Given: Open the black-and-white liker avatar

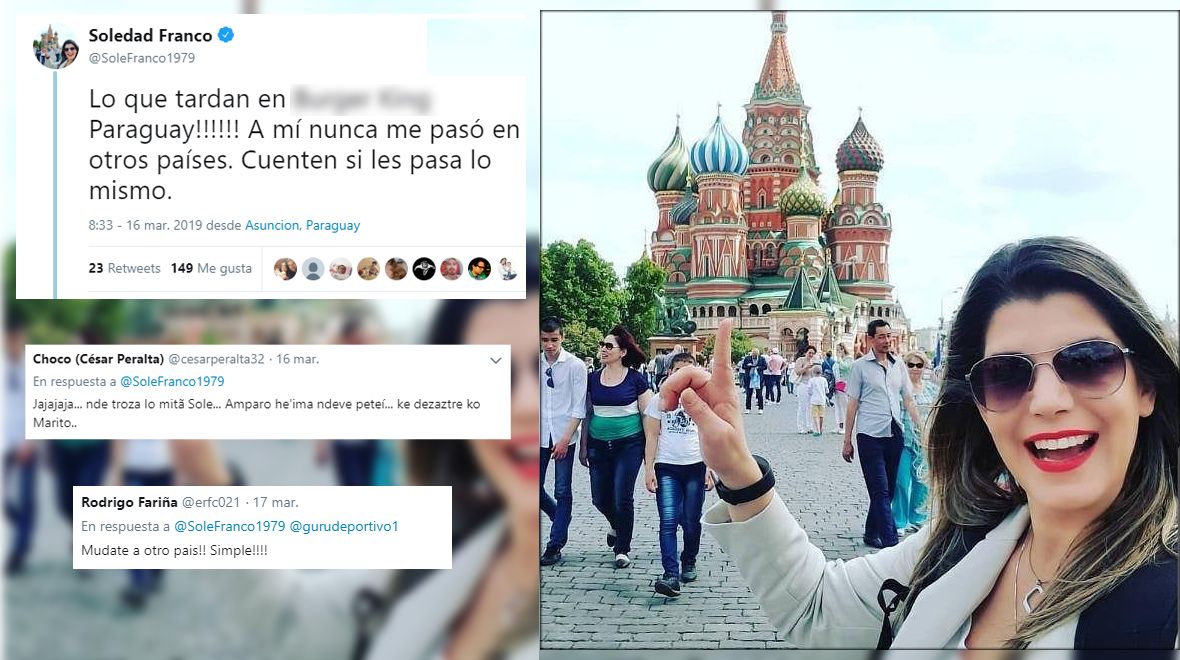Looking at the screenshot, I should click(x=424, y=269).
